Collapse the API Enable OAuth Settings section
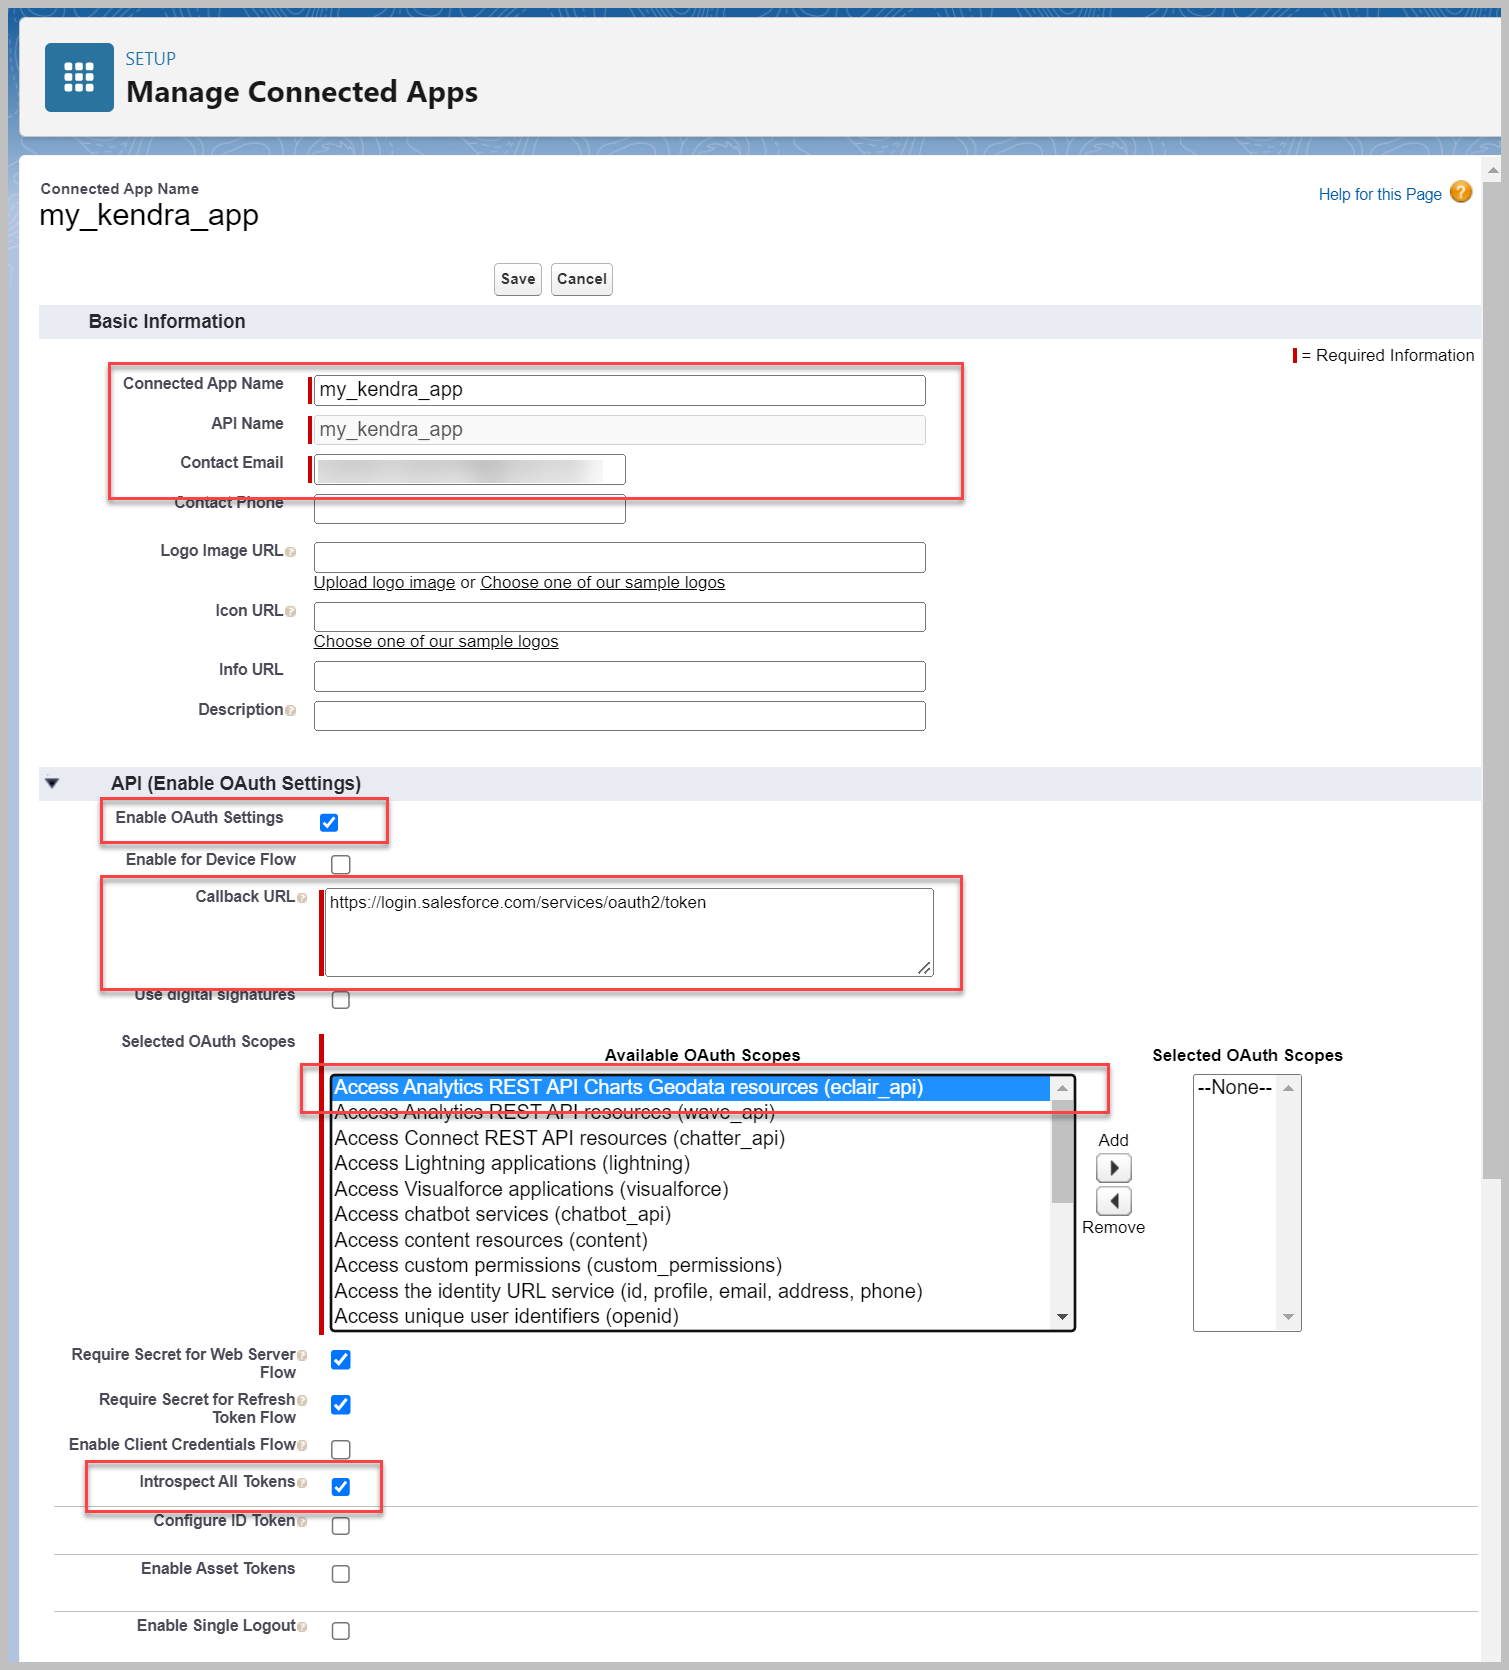1509x1670 pixels. pyautogui.click(x=53, y=783)
